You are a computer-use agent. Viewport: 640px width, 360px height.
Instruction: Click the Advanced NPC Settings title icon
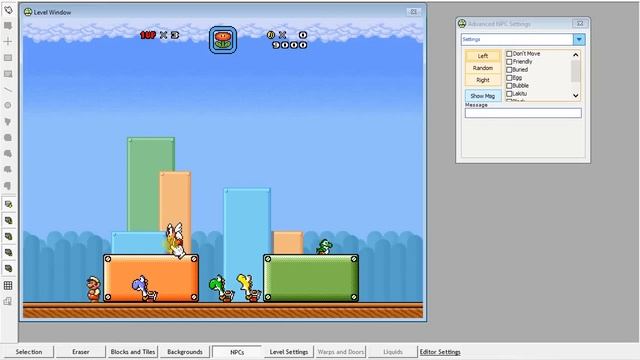click(462, 24)
